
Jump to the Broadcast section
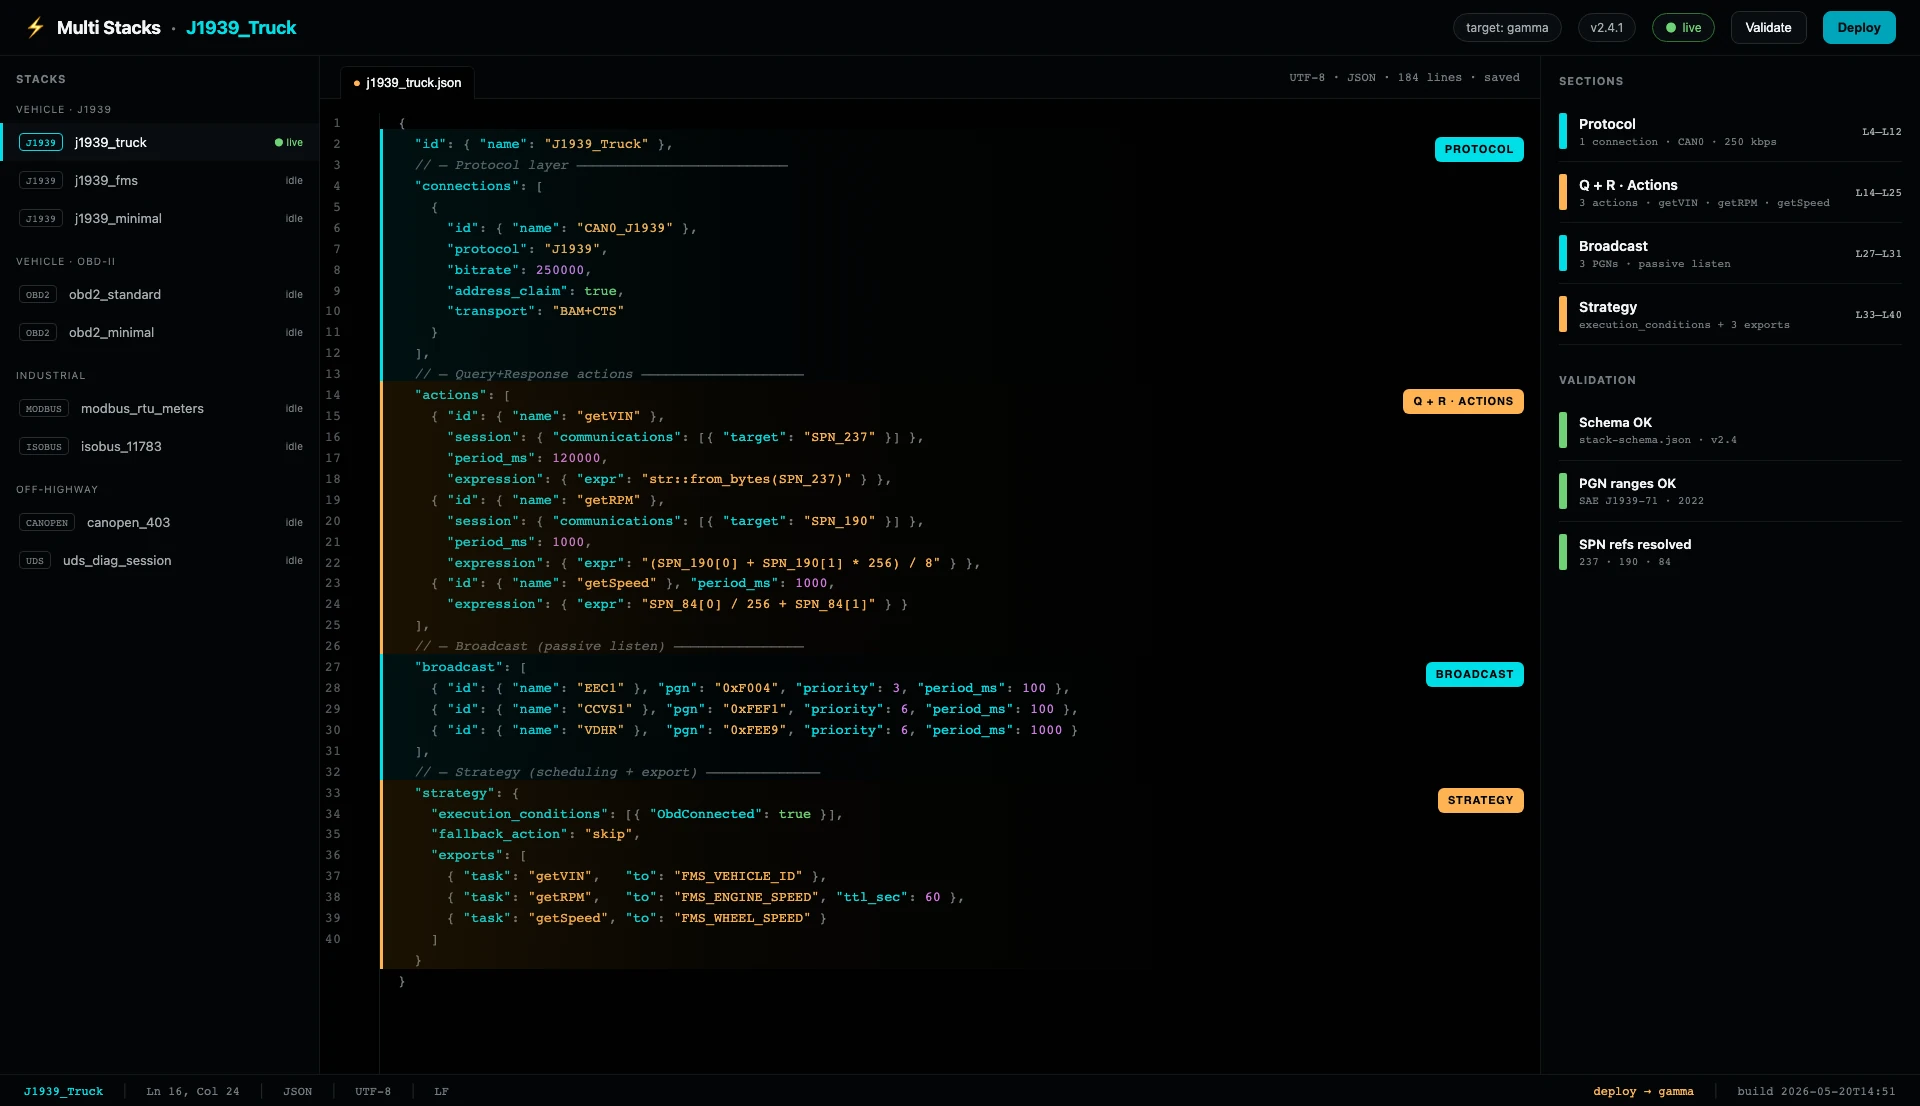coord(1730,253)
